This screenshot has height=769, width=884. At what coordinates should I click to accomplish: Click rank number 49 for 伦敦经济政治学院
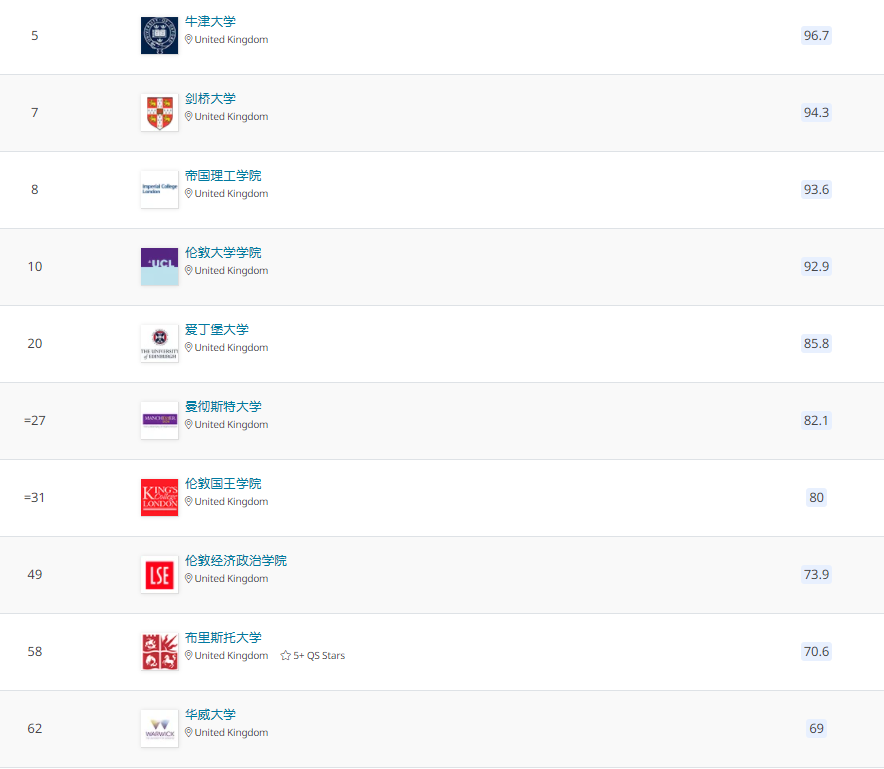35,574
